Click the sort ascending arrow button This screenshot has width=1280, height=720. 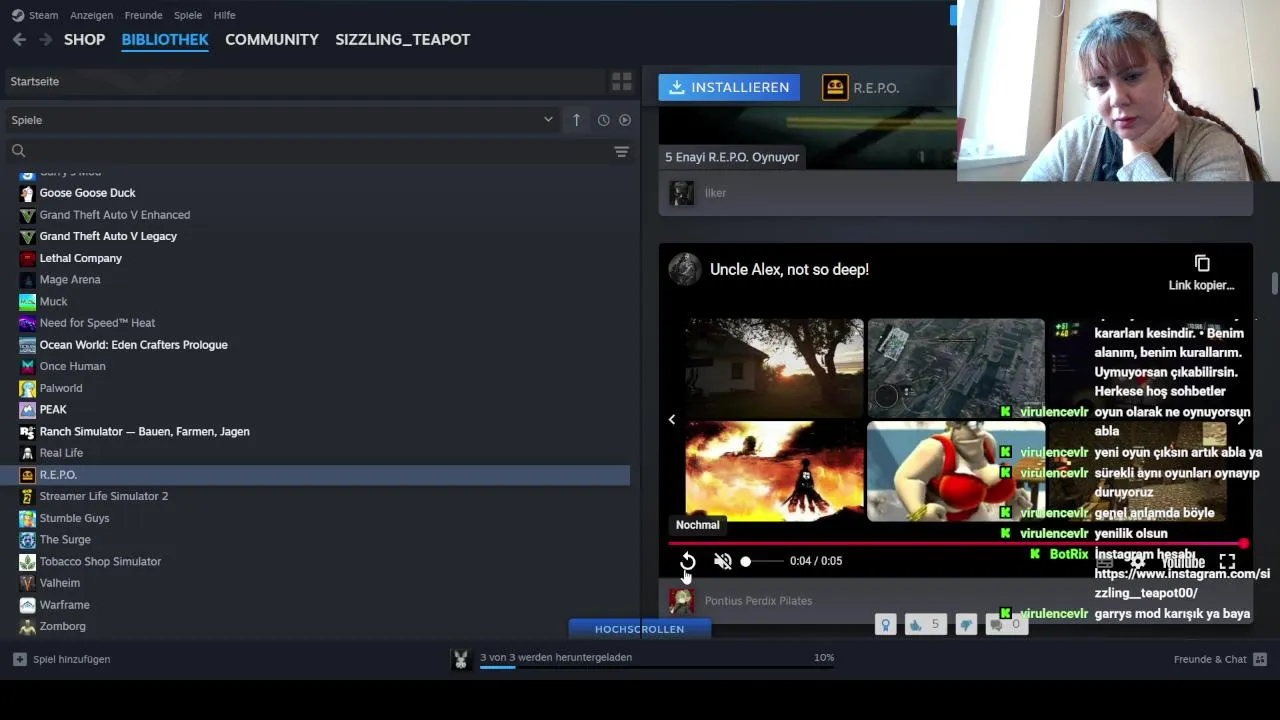click(576, 120)
